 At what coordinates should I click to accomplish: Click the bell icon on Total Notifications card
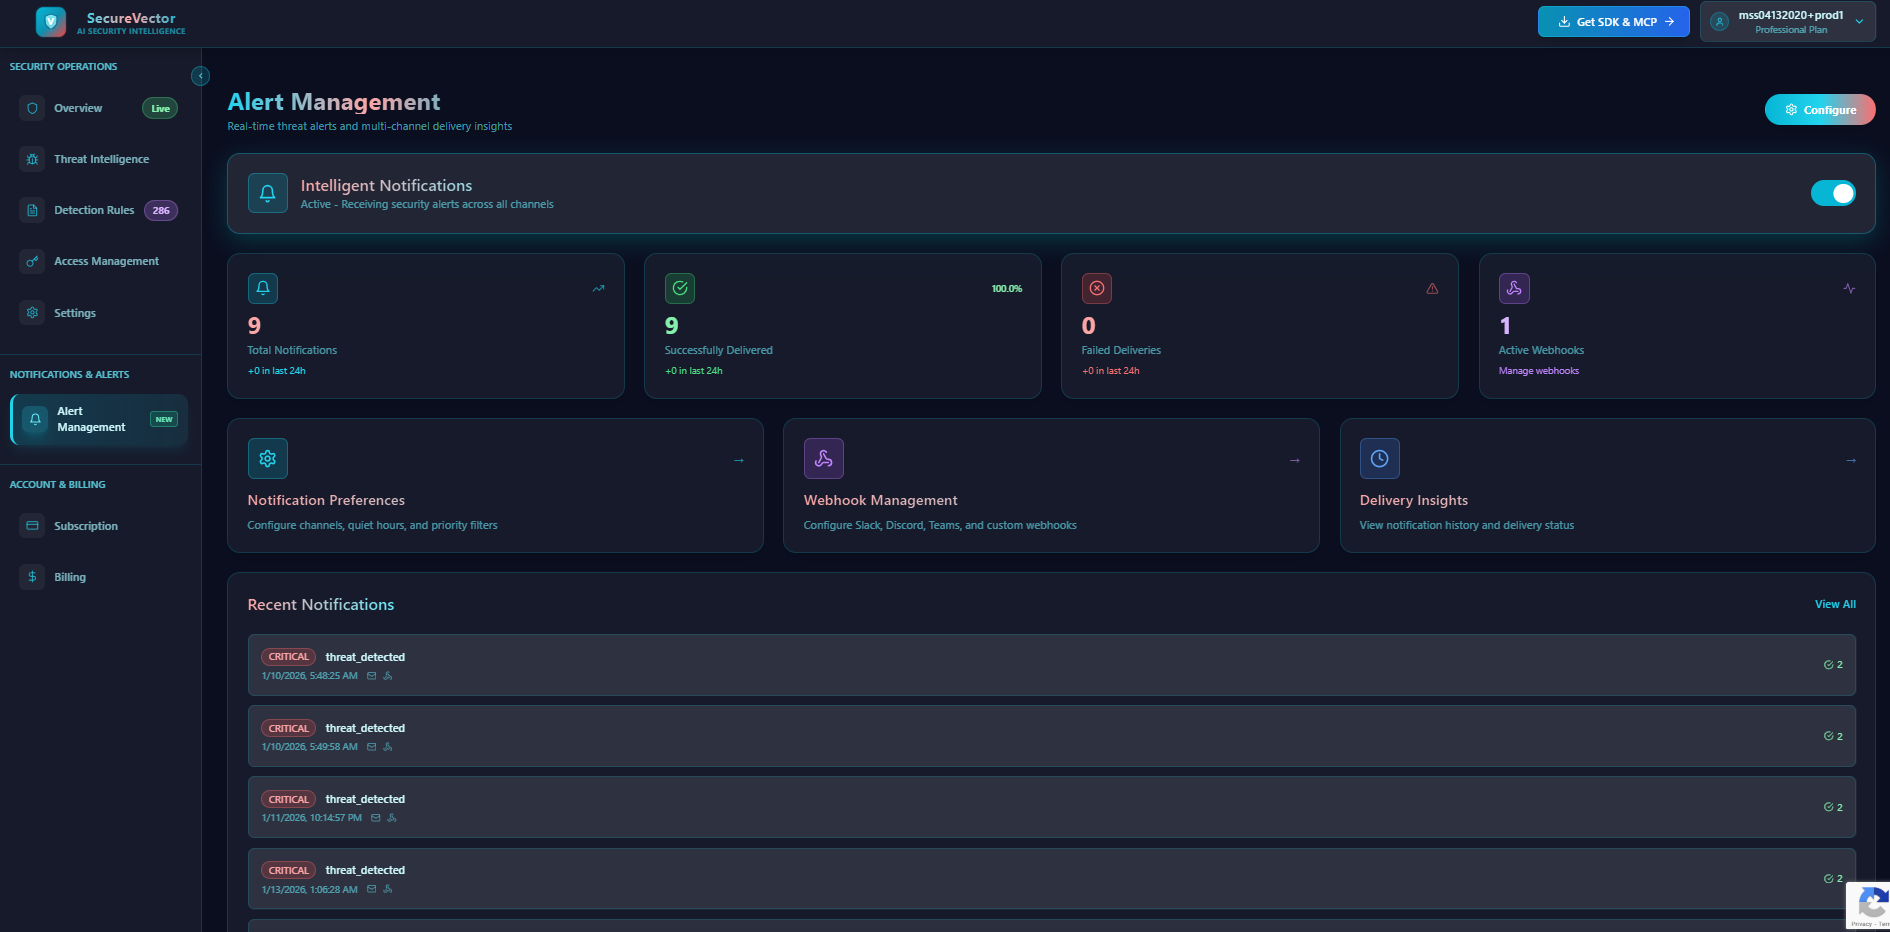262,288
